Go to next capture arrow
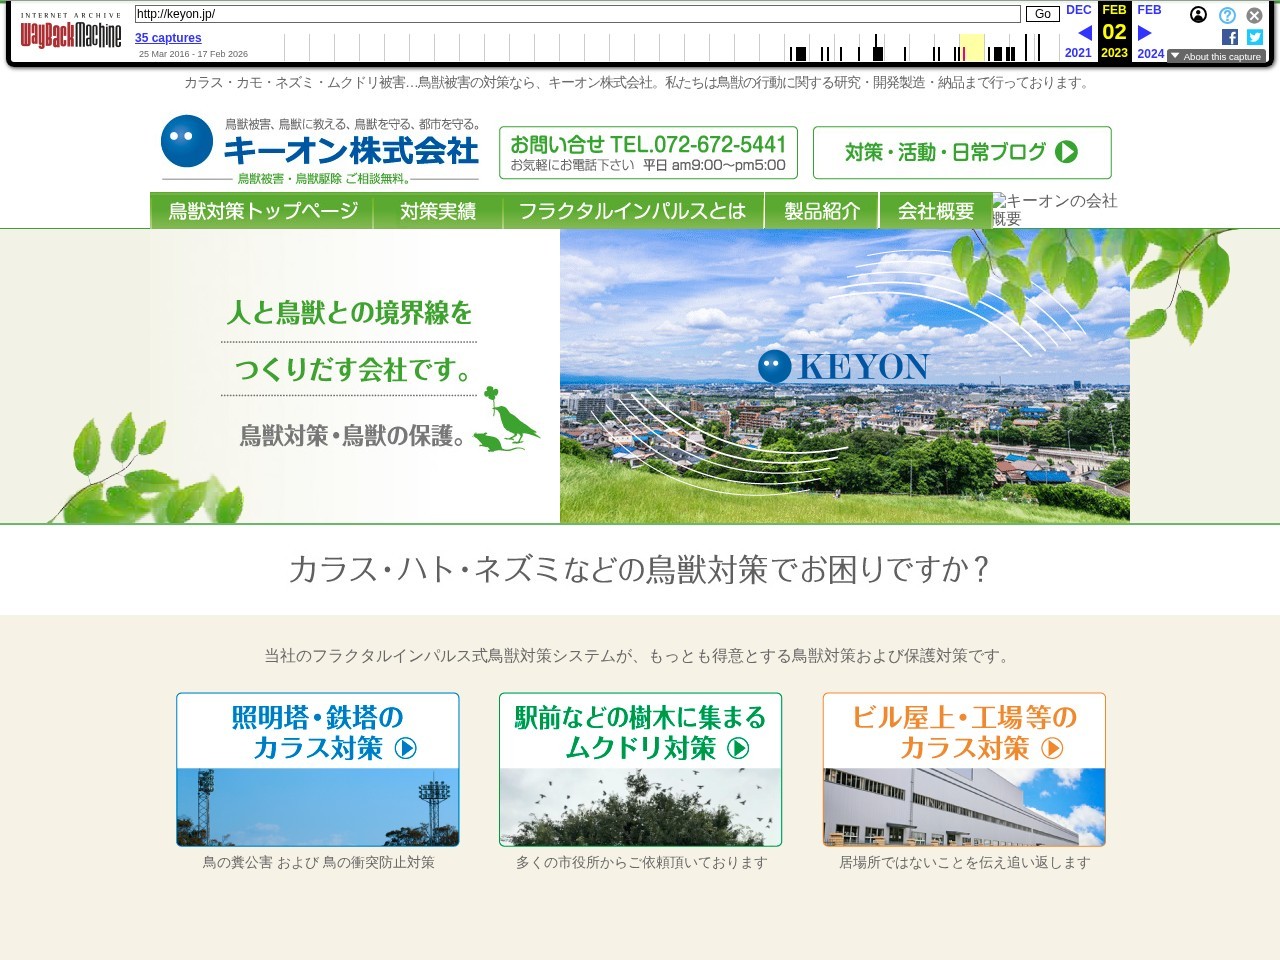1280x960 pixels. click(1145, 32)
